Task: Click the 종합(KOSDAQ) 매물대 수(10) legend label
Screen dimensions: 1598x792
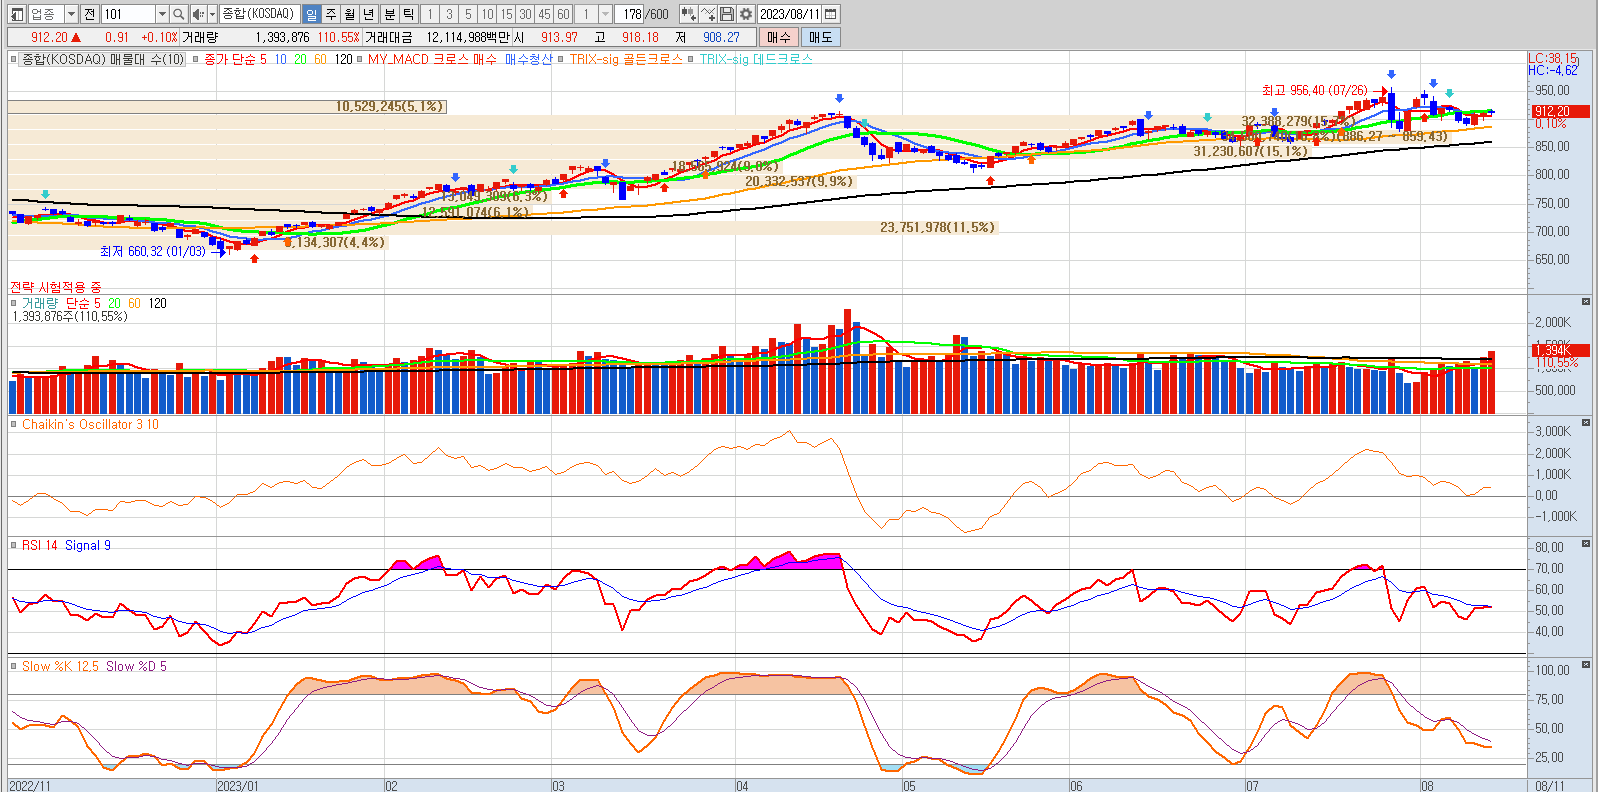Action: 104,59
